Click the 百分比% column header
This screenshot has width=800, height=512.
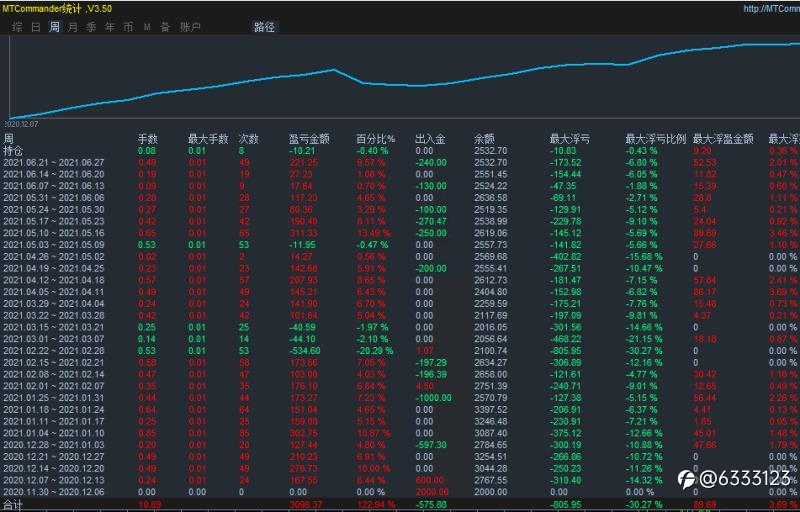click(376, 139)
